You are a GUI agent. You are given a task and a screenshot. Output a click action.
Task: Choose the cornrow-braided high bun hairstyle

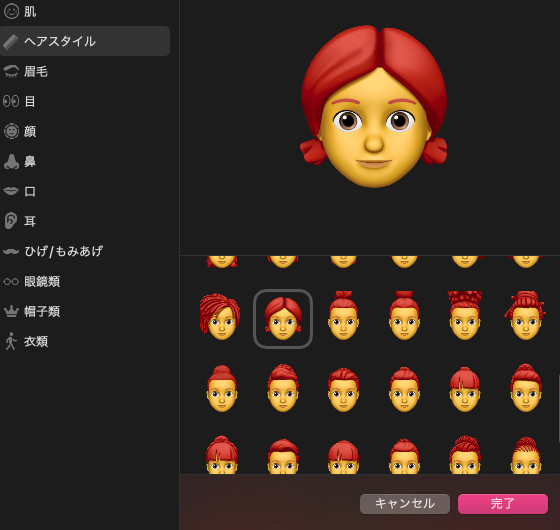[465, 455]
